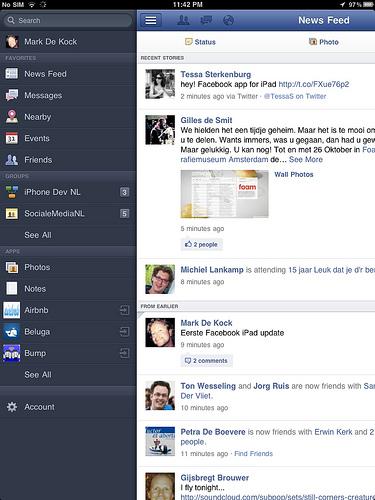This screenshot has width=375, height=500.
Task: Click the Airbnb app icon
Action: coord(12,310)
